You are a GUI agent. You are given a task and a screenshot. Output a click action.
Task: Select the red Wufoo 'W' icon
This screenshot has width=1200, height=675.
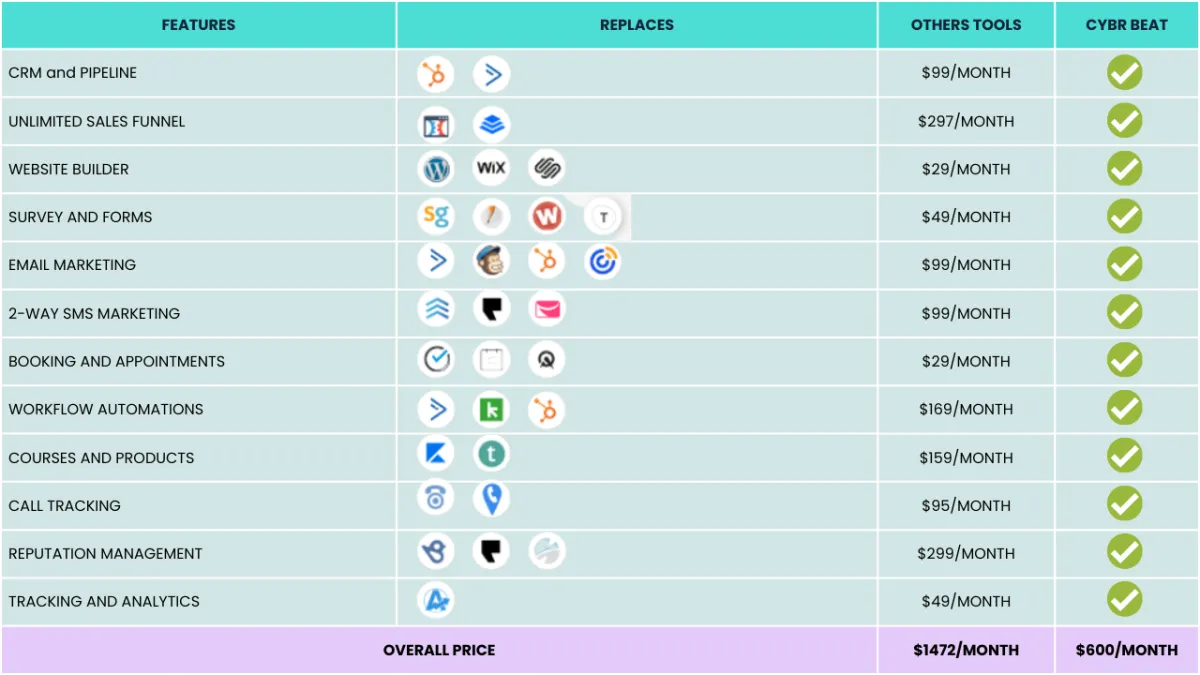point(546,216)
